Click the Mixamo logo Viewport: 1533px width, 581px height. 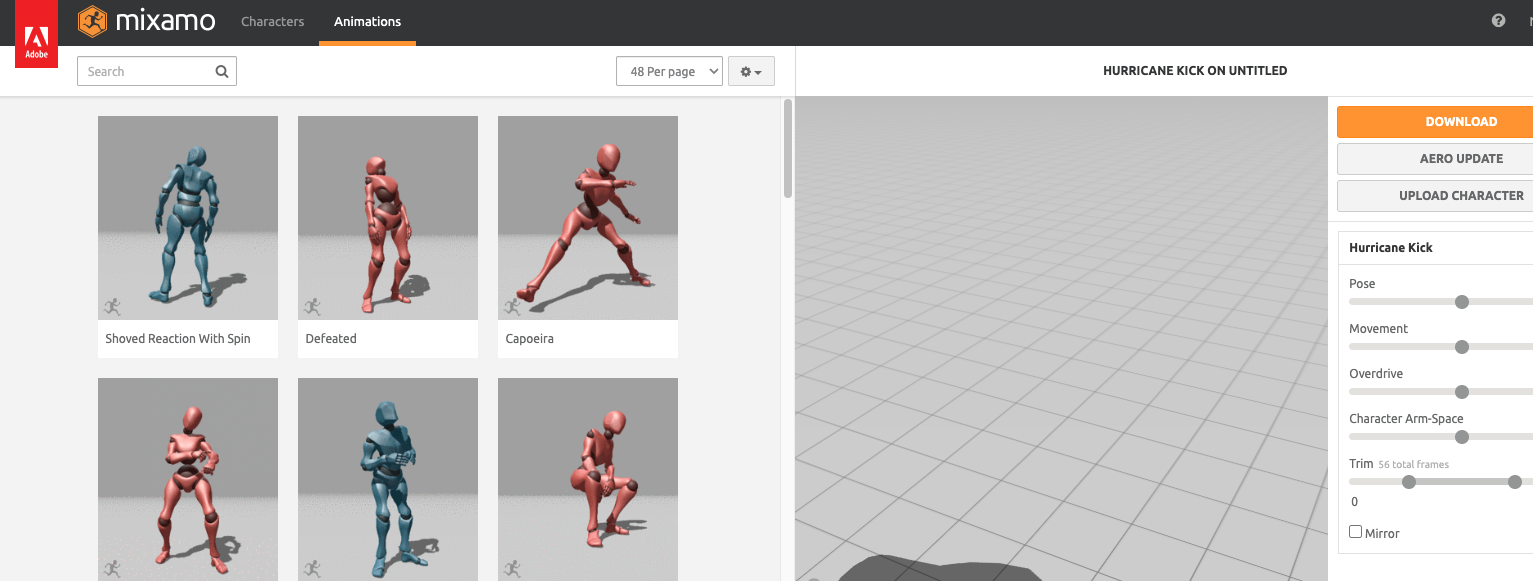(x=147, y=20)
